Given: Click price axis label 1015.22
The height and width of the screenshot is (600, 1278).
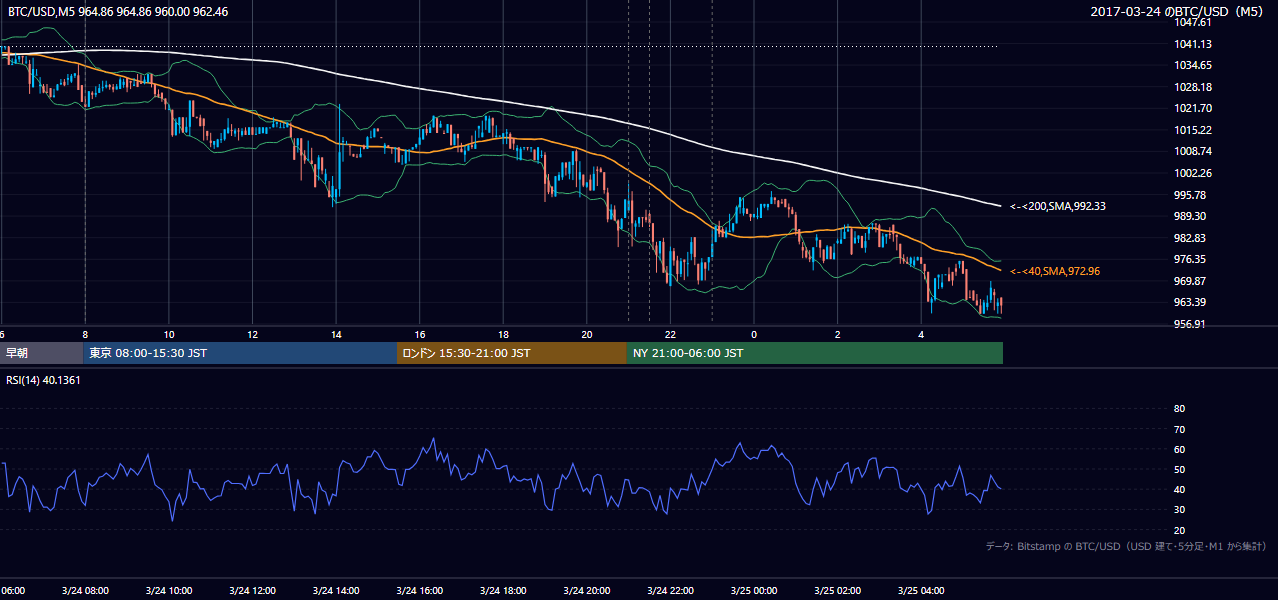Looking at the screenshot, I should (1194, 130).
